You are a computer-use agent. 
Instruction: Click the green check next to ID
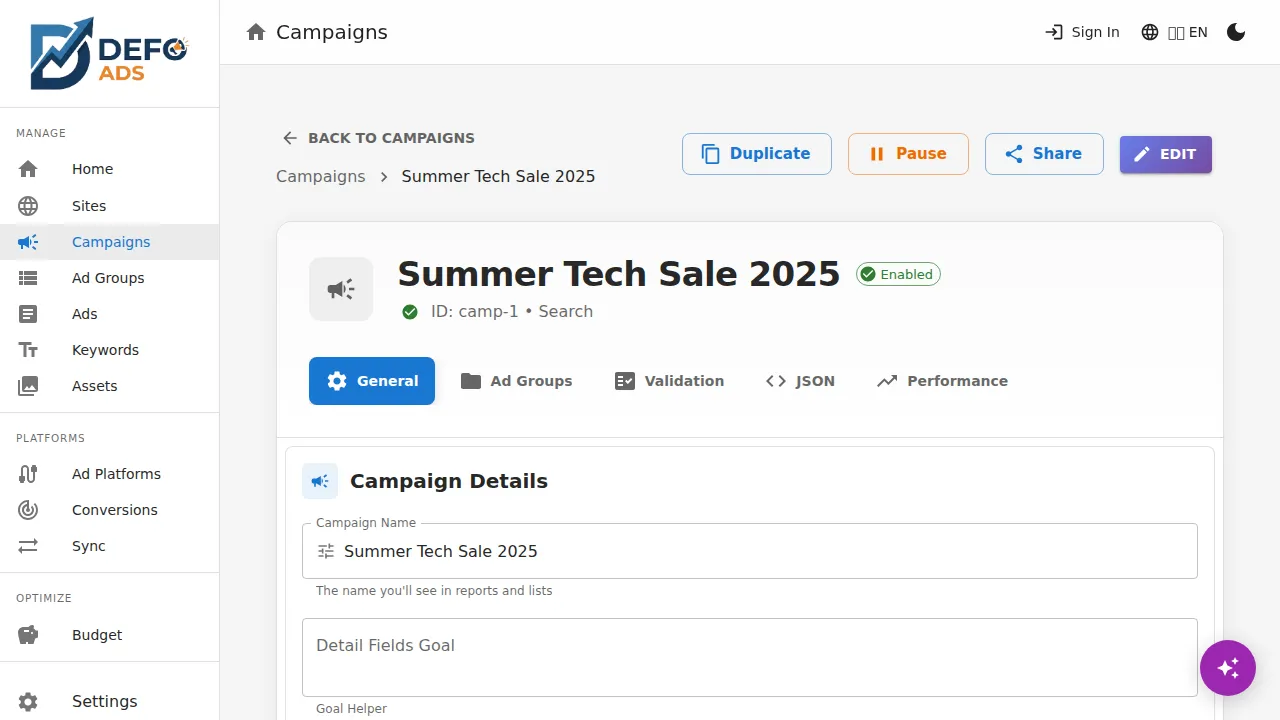410,312
